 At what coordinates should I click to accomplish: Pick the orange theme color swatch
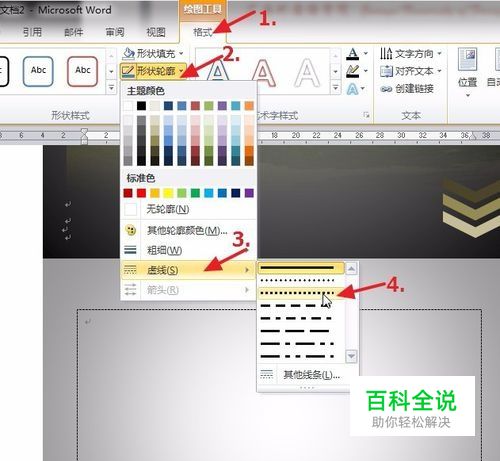249,106
